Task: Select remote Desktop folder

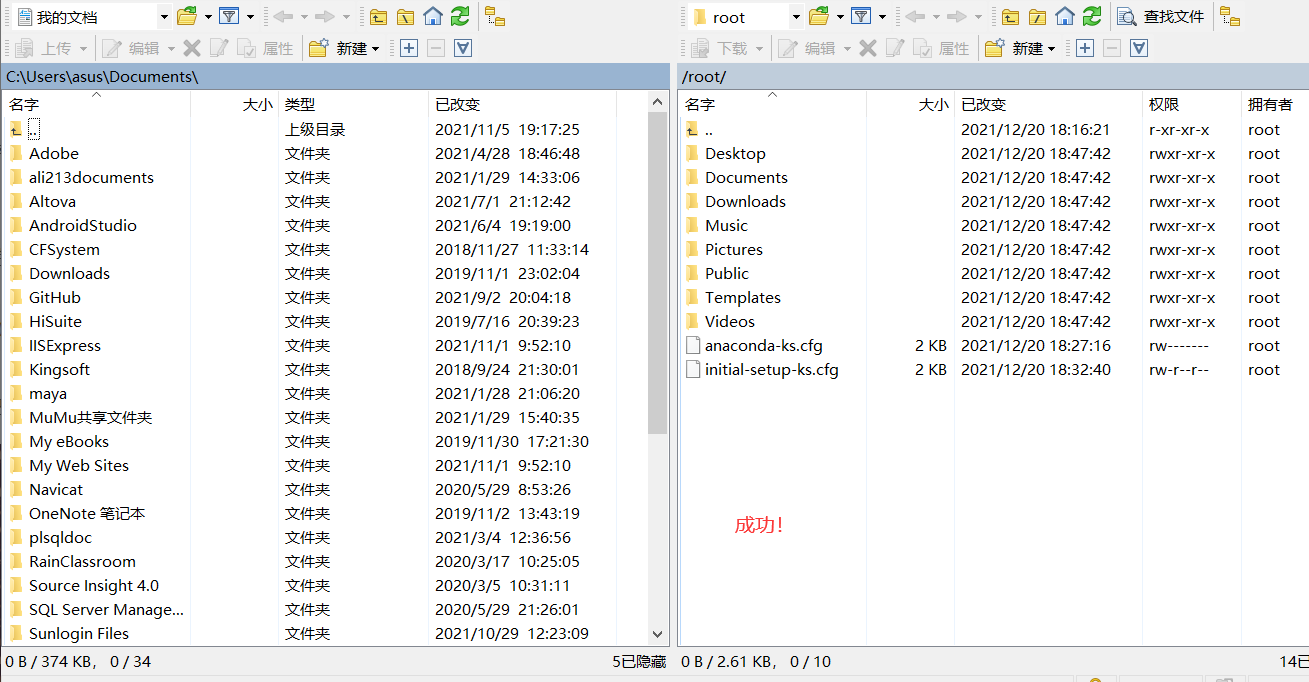Action: click(735, 153)
